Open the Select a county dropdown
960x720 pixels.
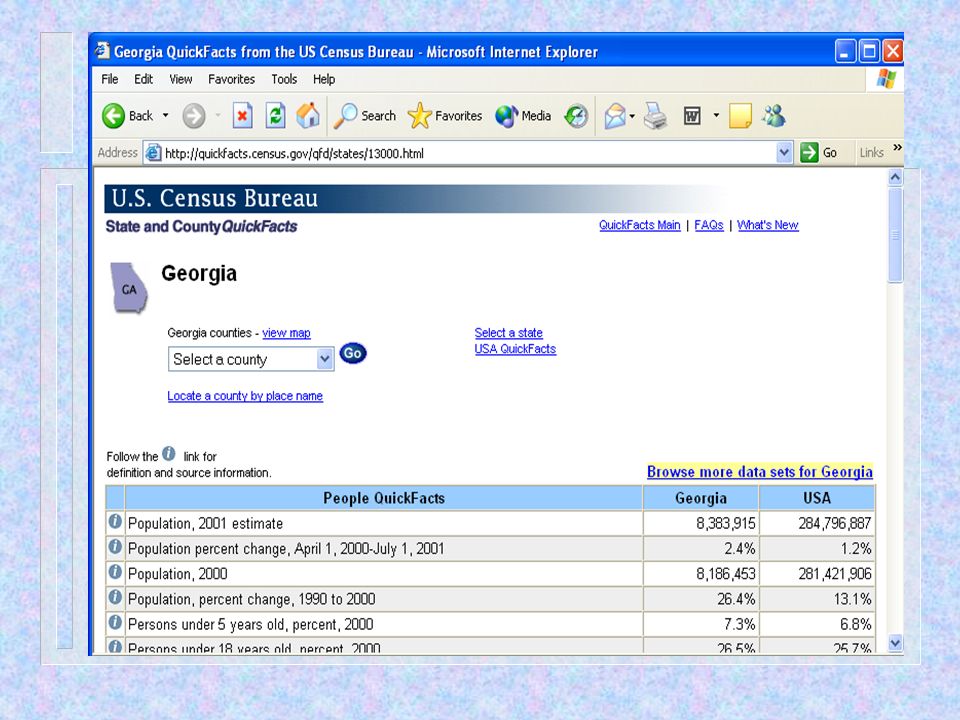click(251, 359)
